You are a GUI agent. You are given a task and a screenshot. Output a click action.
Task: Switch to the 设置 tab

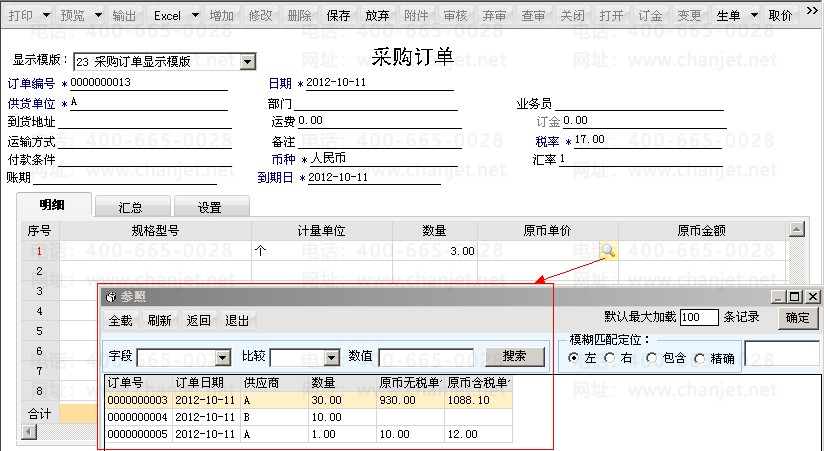tap(211, 207)
